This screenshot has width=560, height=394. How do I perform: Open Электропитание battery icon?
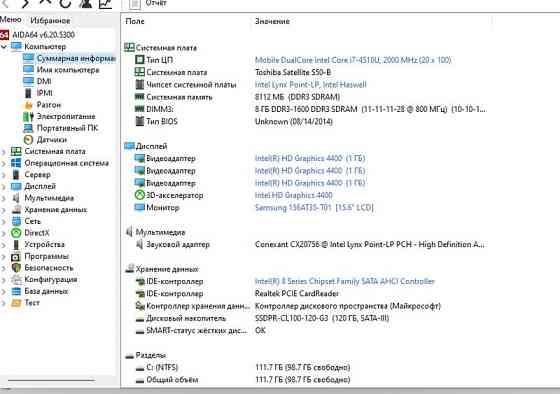(28, 116)
